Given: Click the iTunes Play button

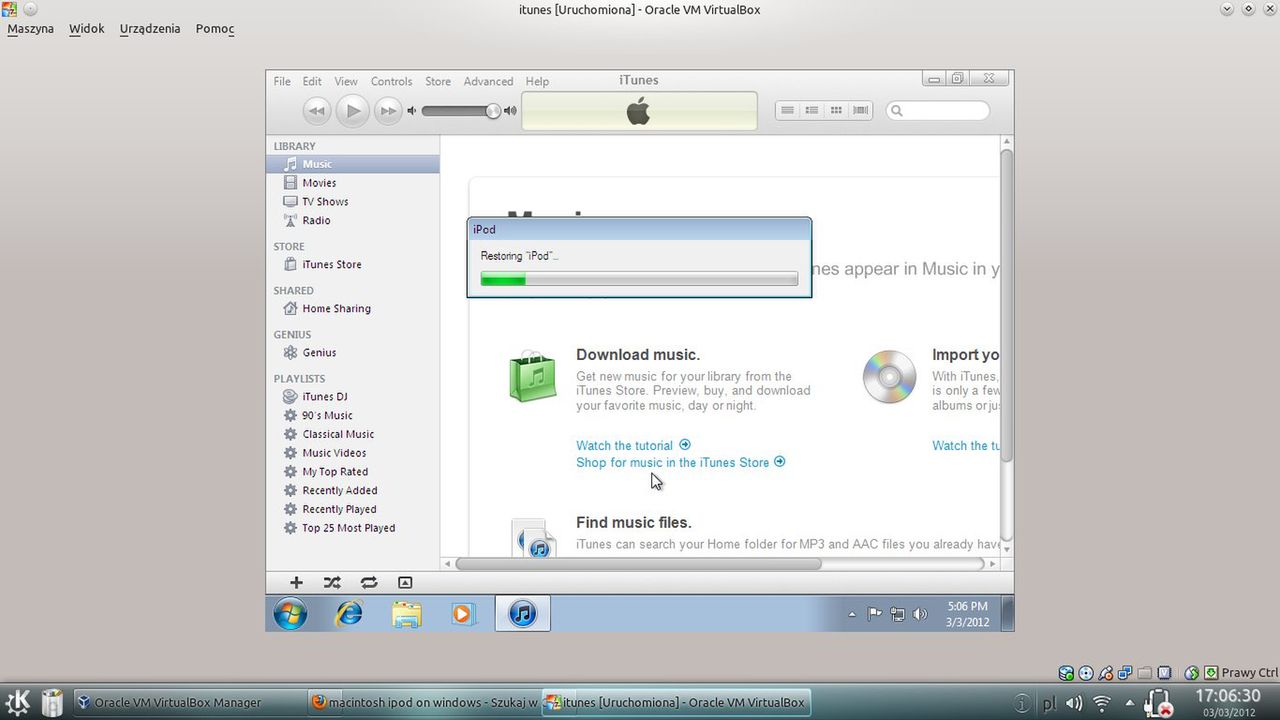Looking at the screenshot, I should (x=352, y=111).
